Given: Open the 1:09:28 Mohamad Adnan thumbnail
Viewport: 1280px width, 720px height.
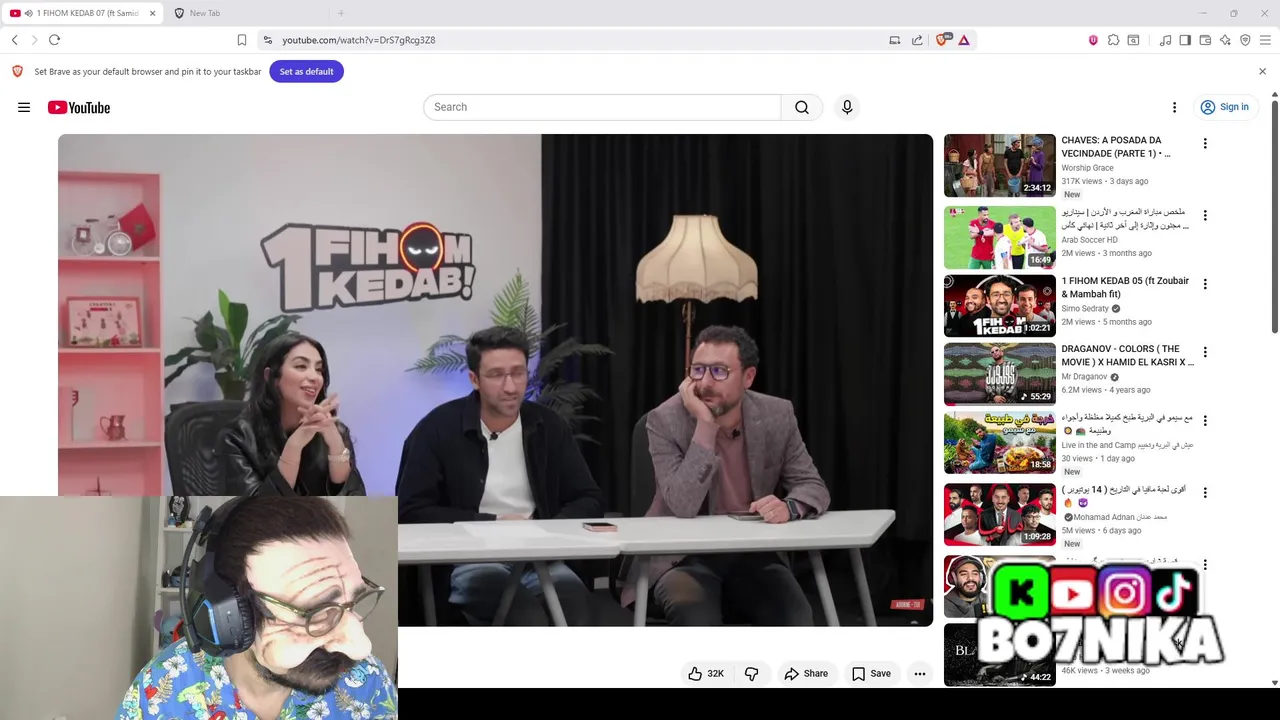Looking at the screenshot, I should click(1000, 515).
